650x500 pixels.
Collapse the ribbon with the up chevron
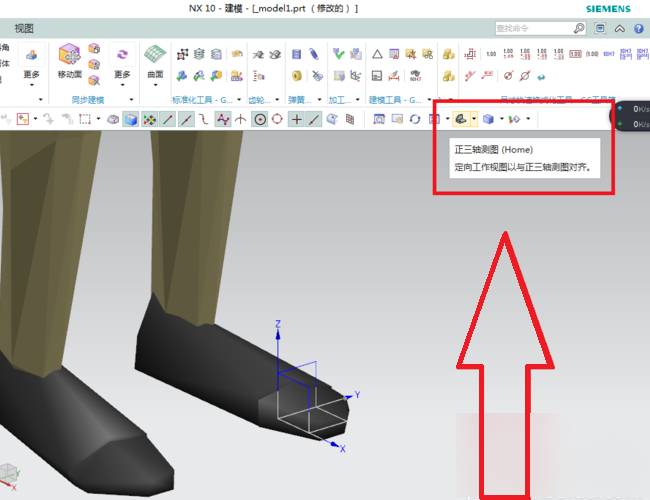point(619,29)
